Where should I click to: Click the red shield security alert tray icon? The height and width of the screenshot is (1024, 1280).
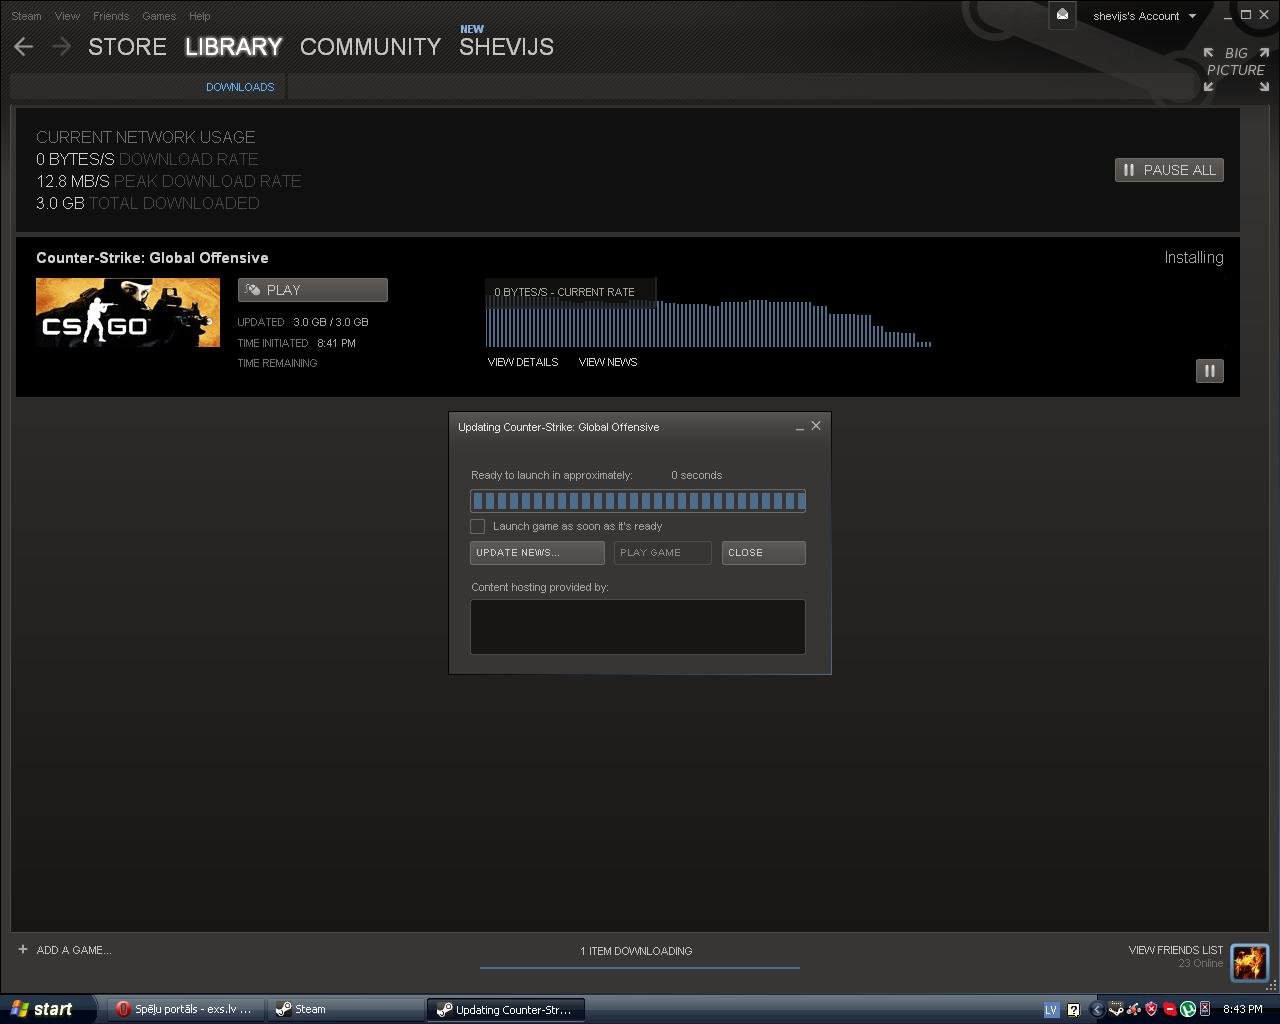[1151, 1009]
